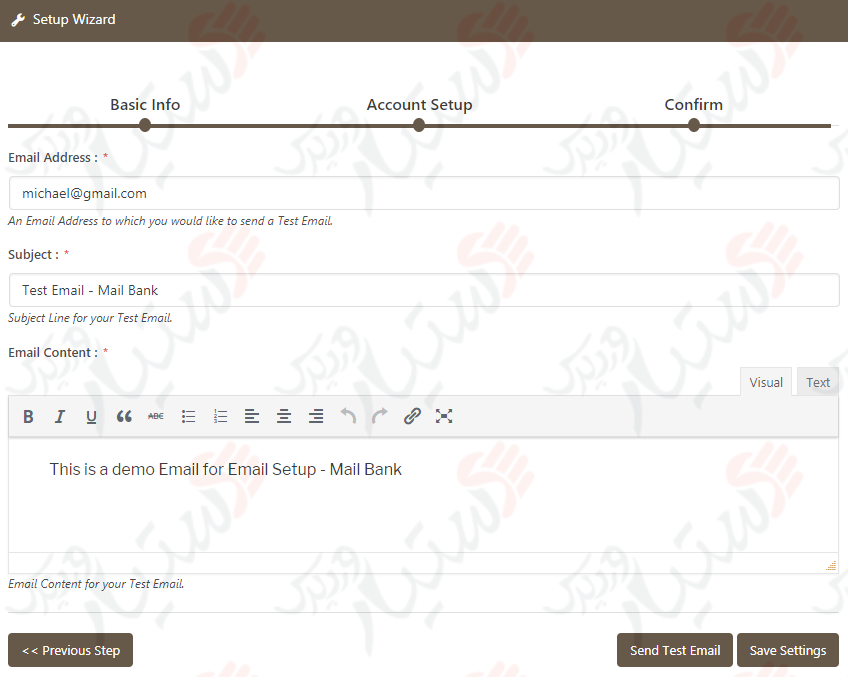848x677 pixels.
Task: Click the Send Test Email button
Action: (674, 650)
